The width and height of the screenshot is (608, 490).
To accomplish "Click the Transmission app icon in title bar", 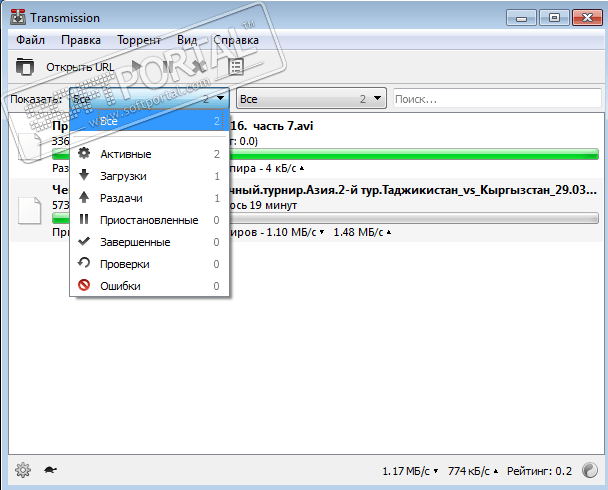I will [18, 17].
